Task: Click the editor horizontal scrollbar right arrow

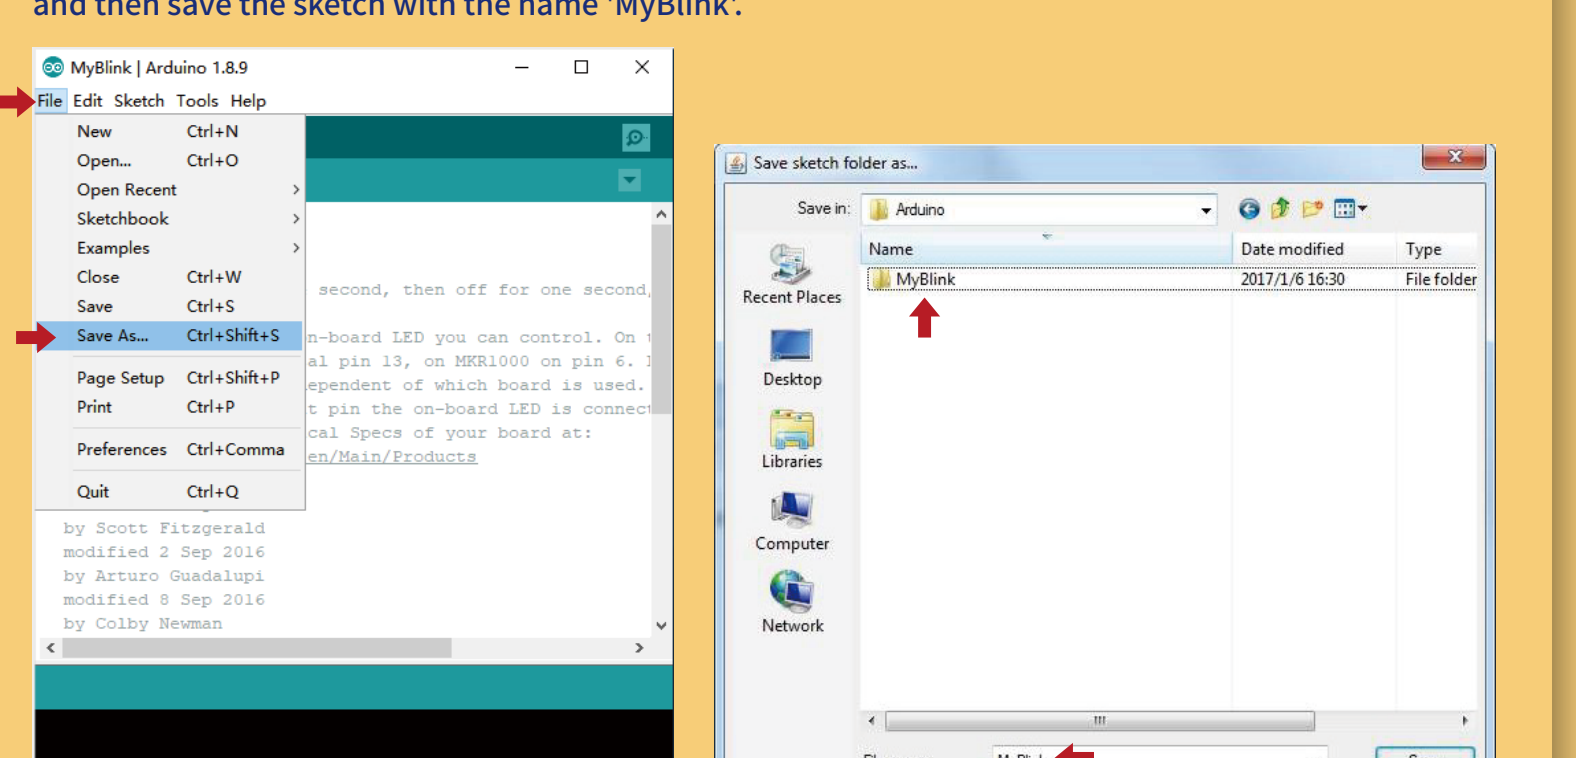Action: point(639,648)
